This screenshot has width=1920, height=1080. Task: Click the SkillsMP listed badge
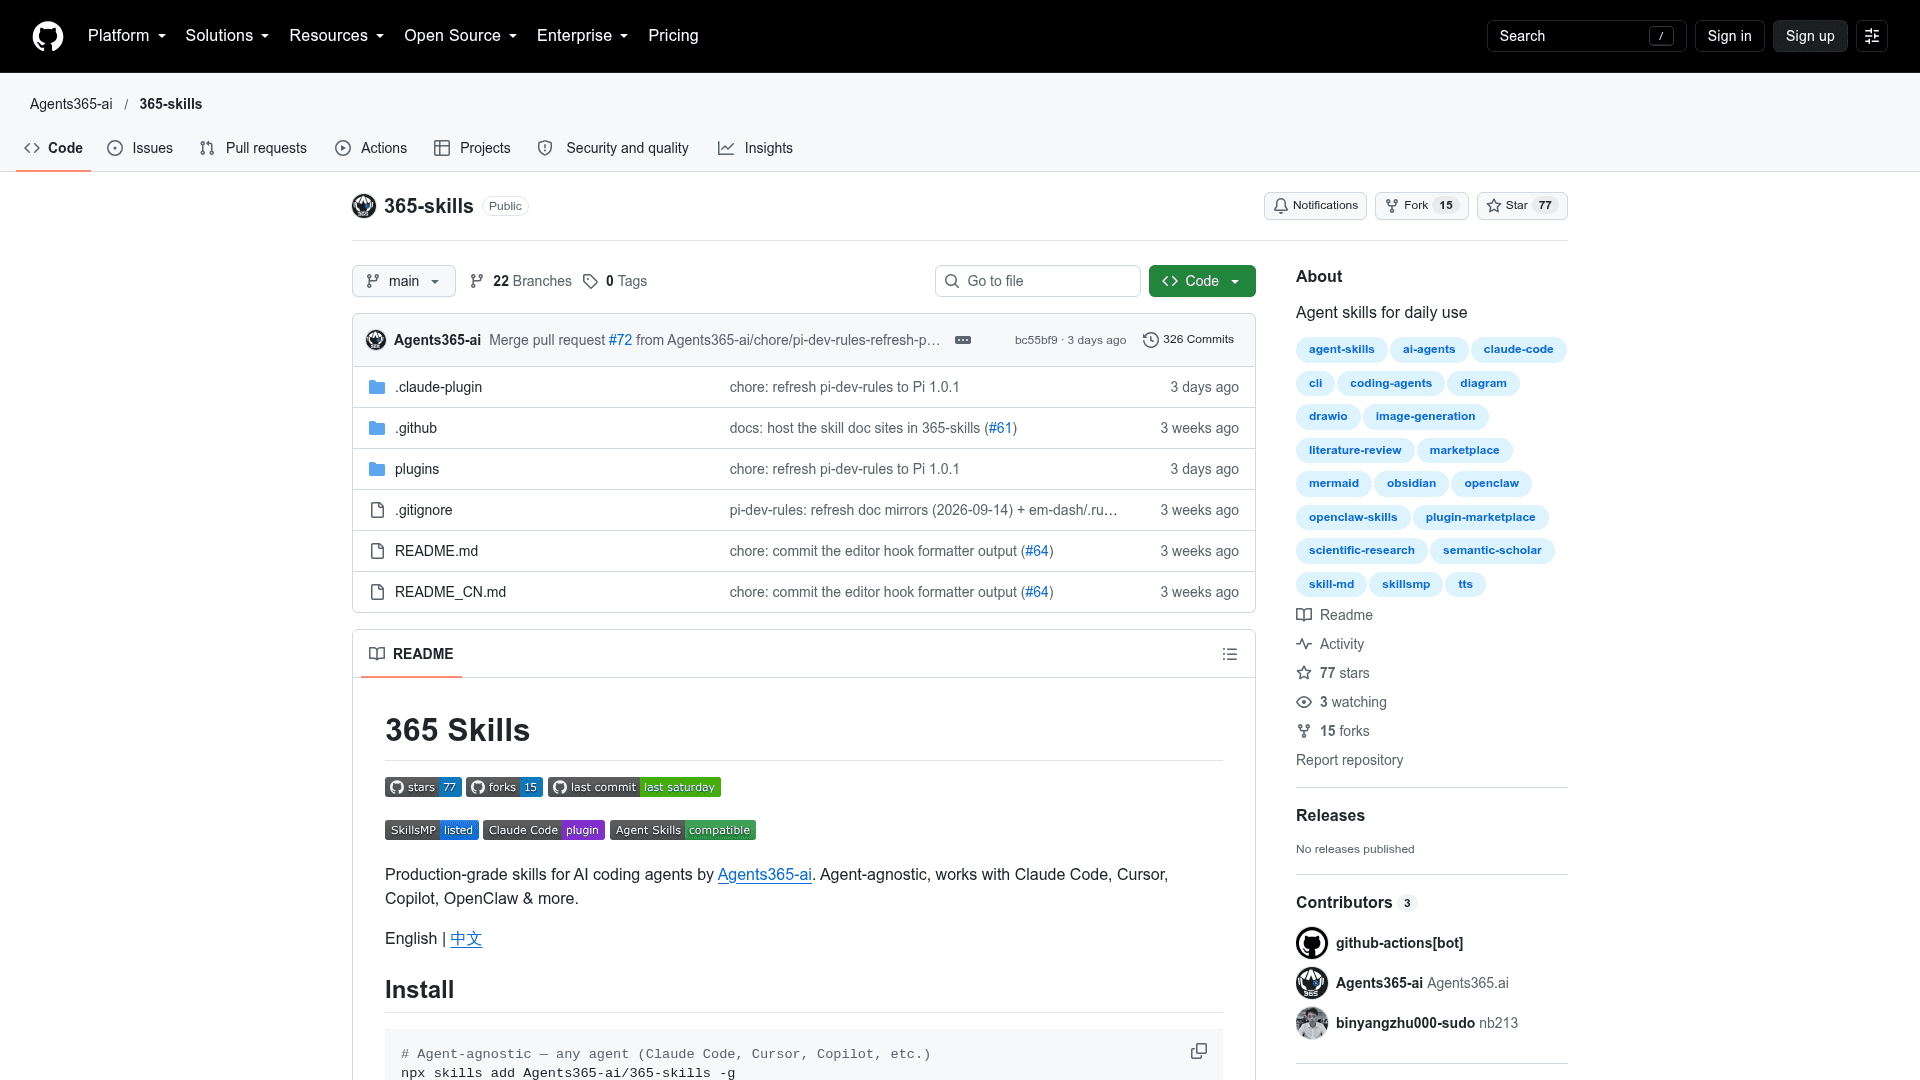point(432,830)
